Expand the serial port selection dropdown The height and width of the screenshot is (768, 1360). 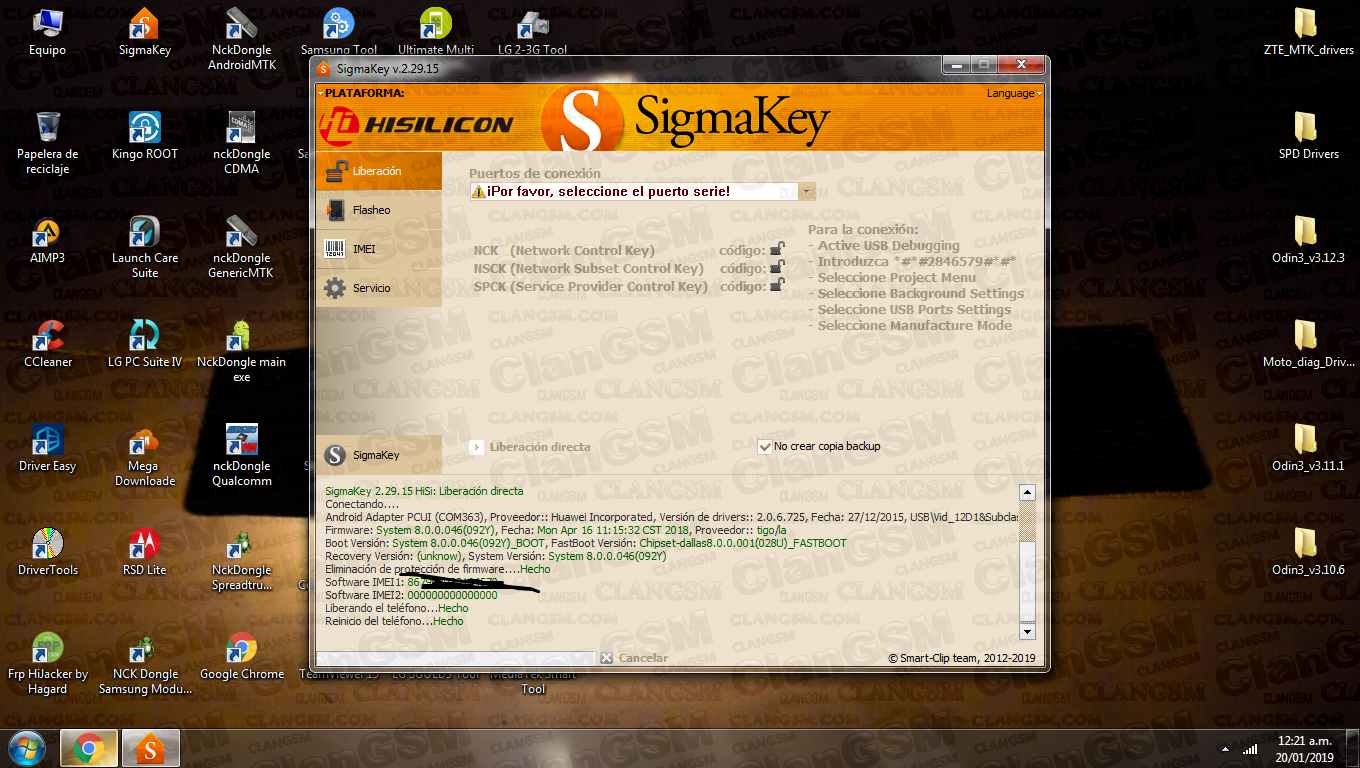(x=807, y=191)
